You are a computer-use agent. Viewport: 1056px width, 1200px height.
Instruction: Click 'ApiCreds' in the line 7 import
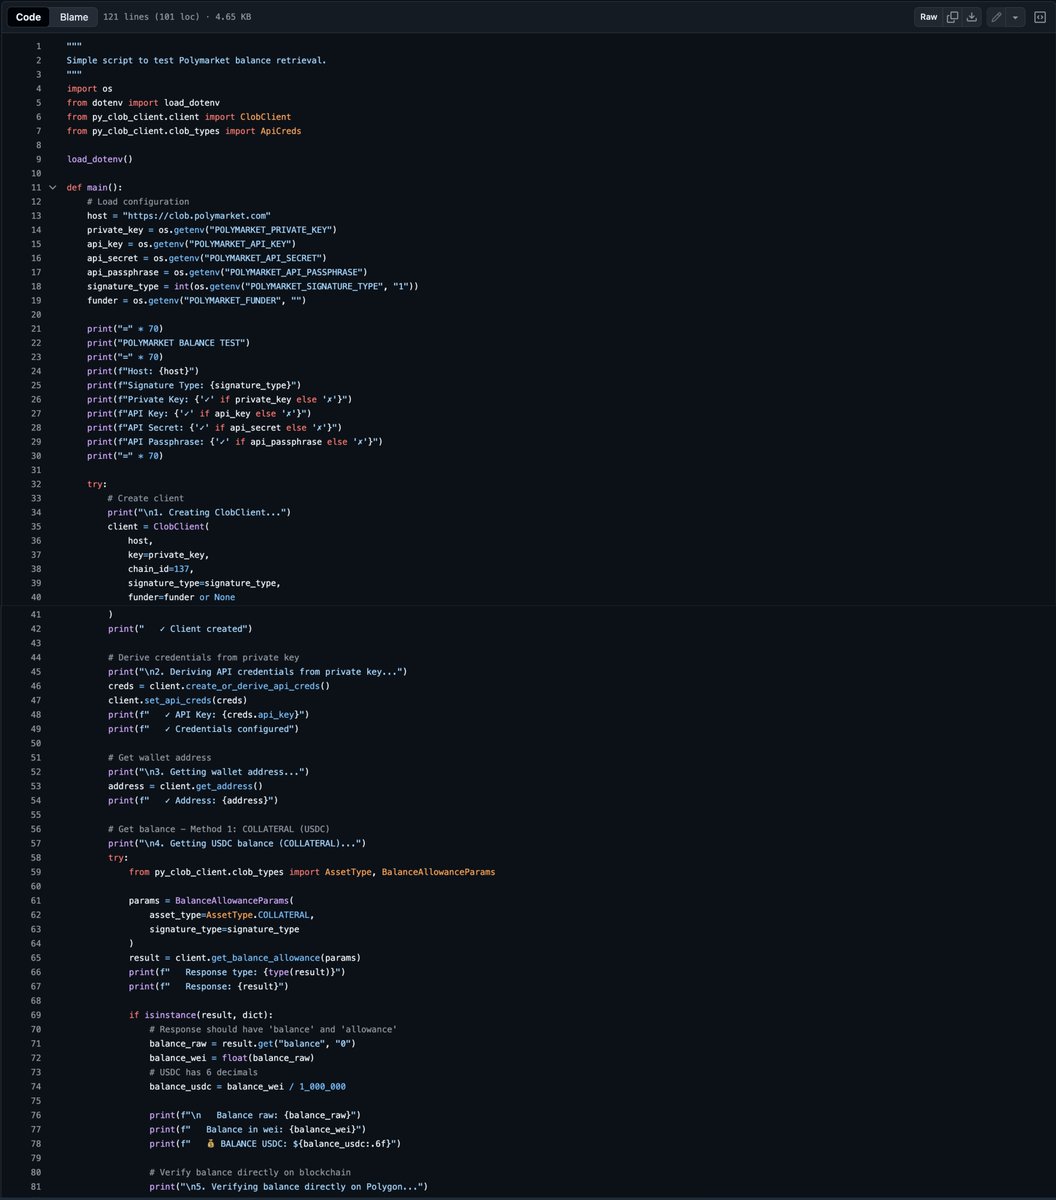281,131
